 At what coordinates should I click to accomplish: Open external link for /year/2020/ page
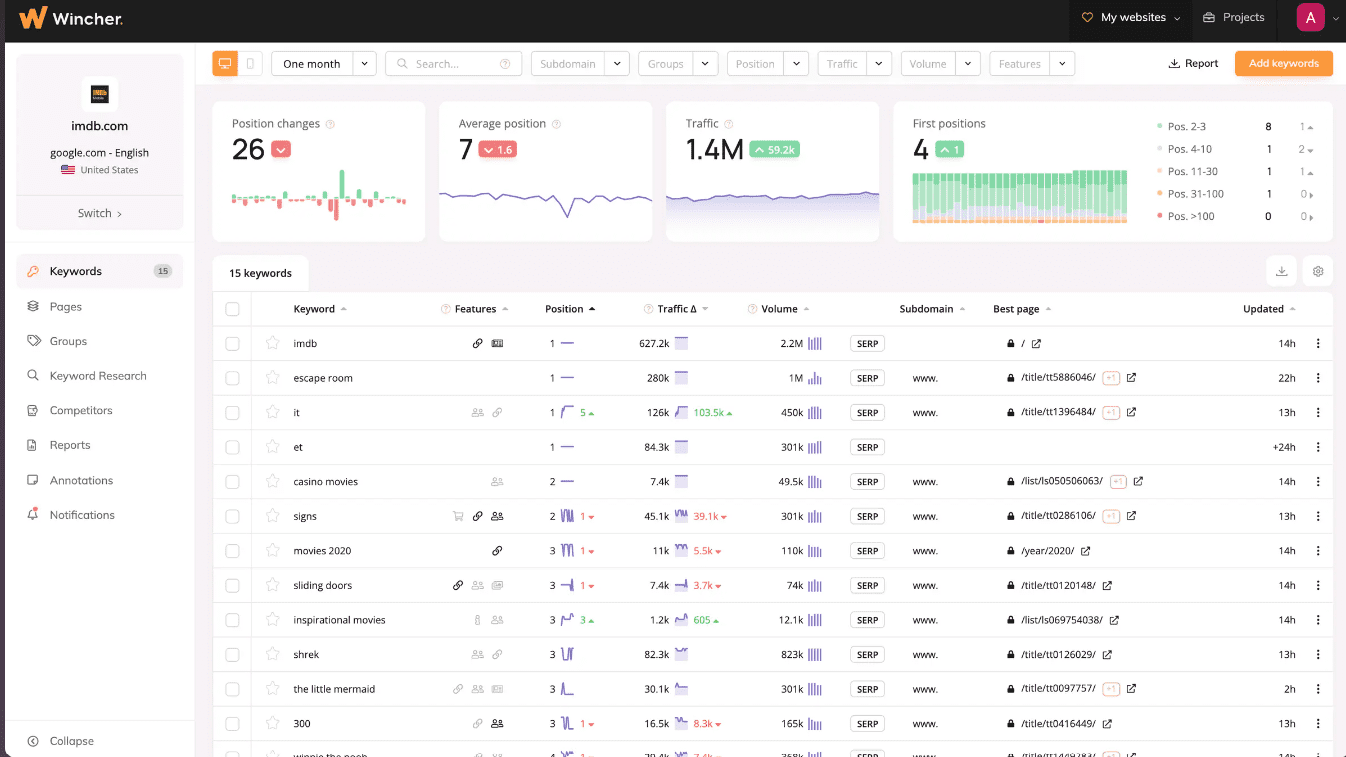coord(1086,551)
